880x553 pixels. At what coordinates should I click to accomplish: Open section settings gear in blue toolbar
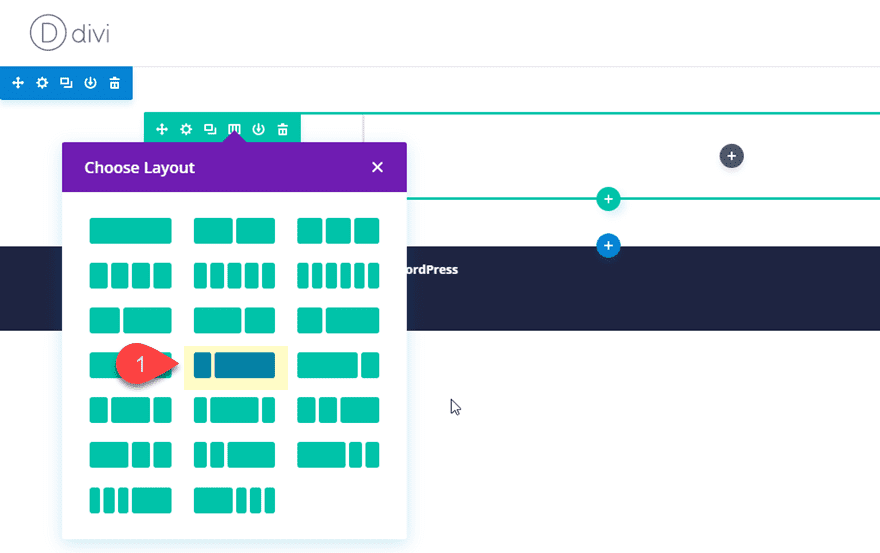(x=42, y=83)
